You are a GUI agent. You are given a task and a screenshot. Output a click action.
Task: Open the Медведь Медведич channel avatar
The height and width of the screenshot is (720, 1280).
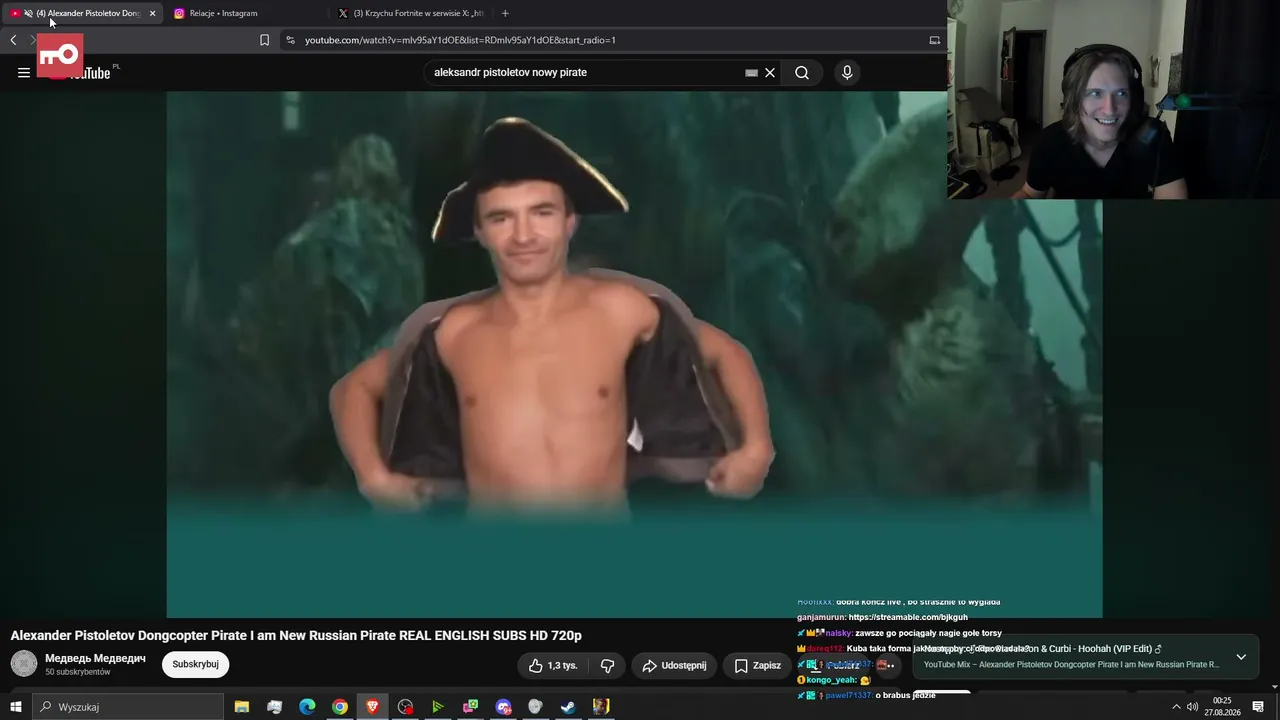[x=24, y=663]
